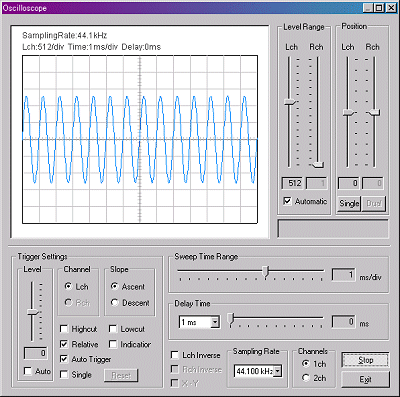Select the Lch trigger channel radio
Image resolution: width=400 pixels, height=397 pixels.
[x=68, y=286]
